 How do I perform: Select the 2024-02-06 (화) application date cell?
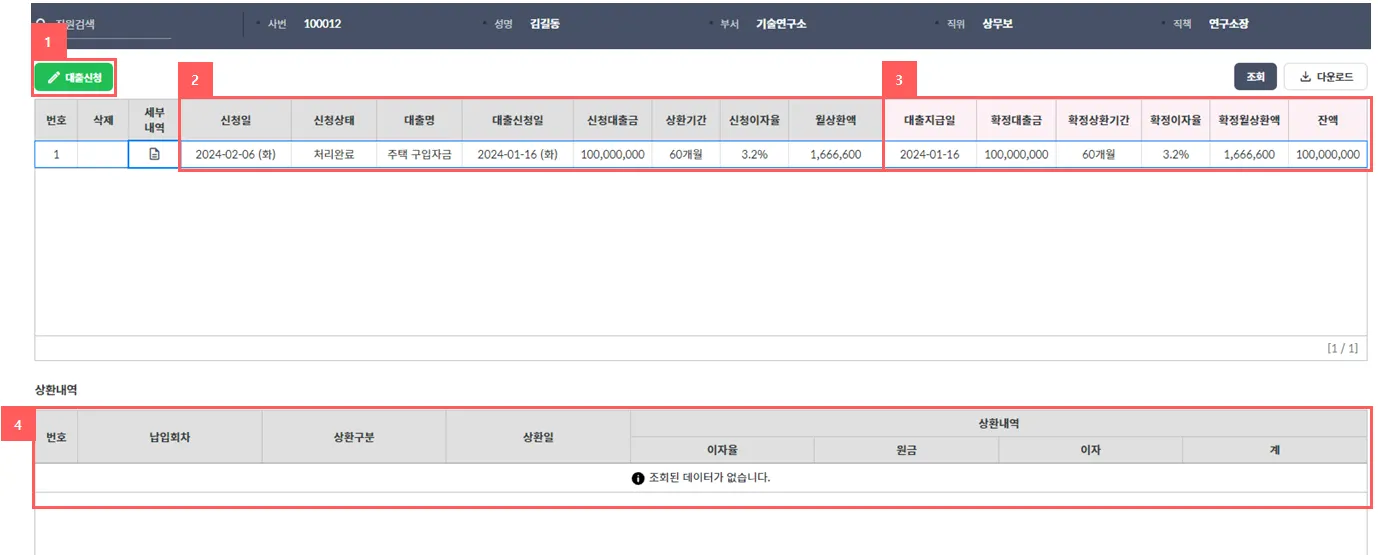pyautogui.click(x=236, y=155)
